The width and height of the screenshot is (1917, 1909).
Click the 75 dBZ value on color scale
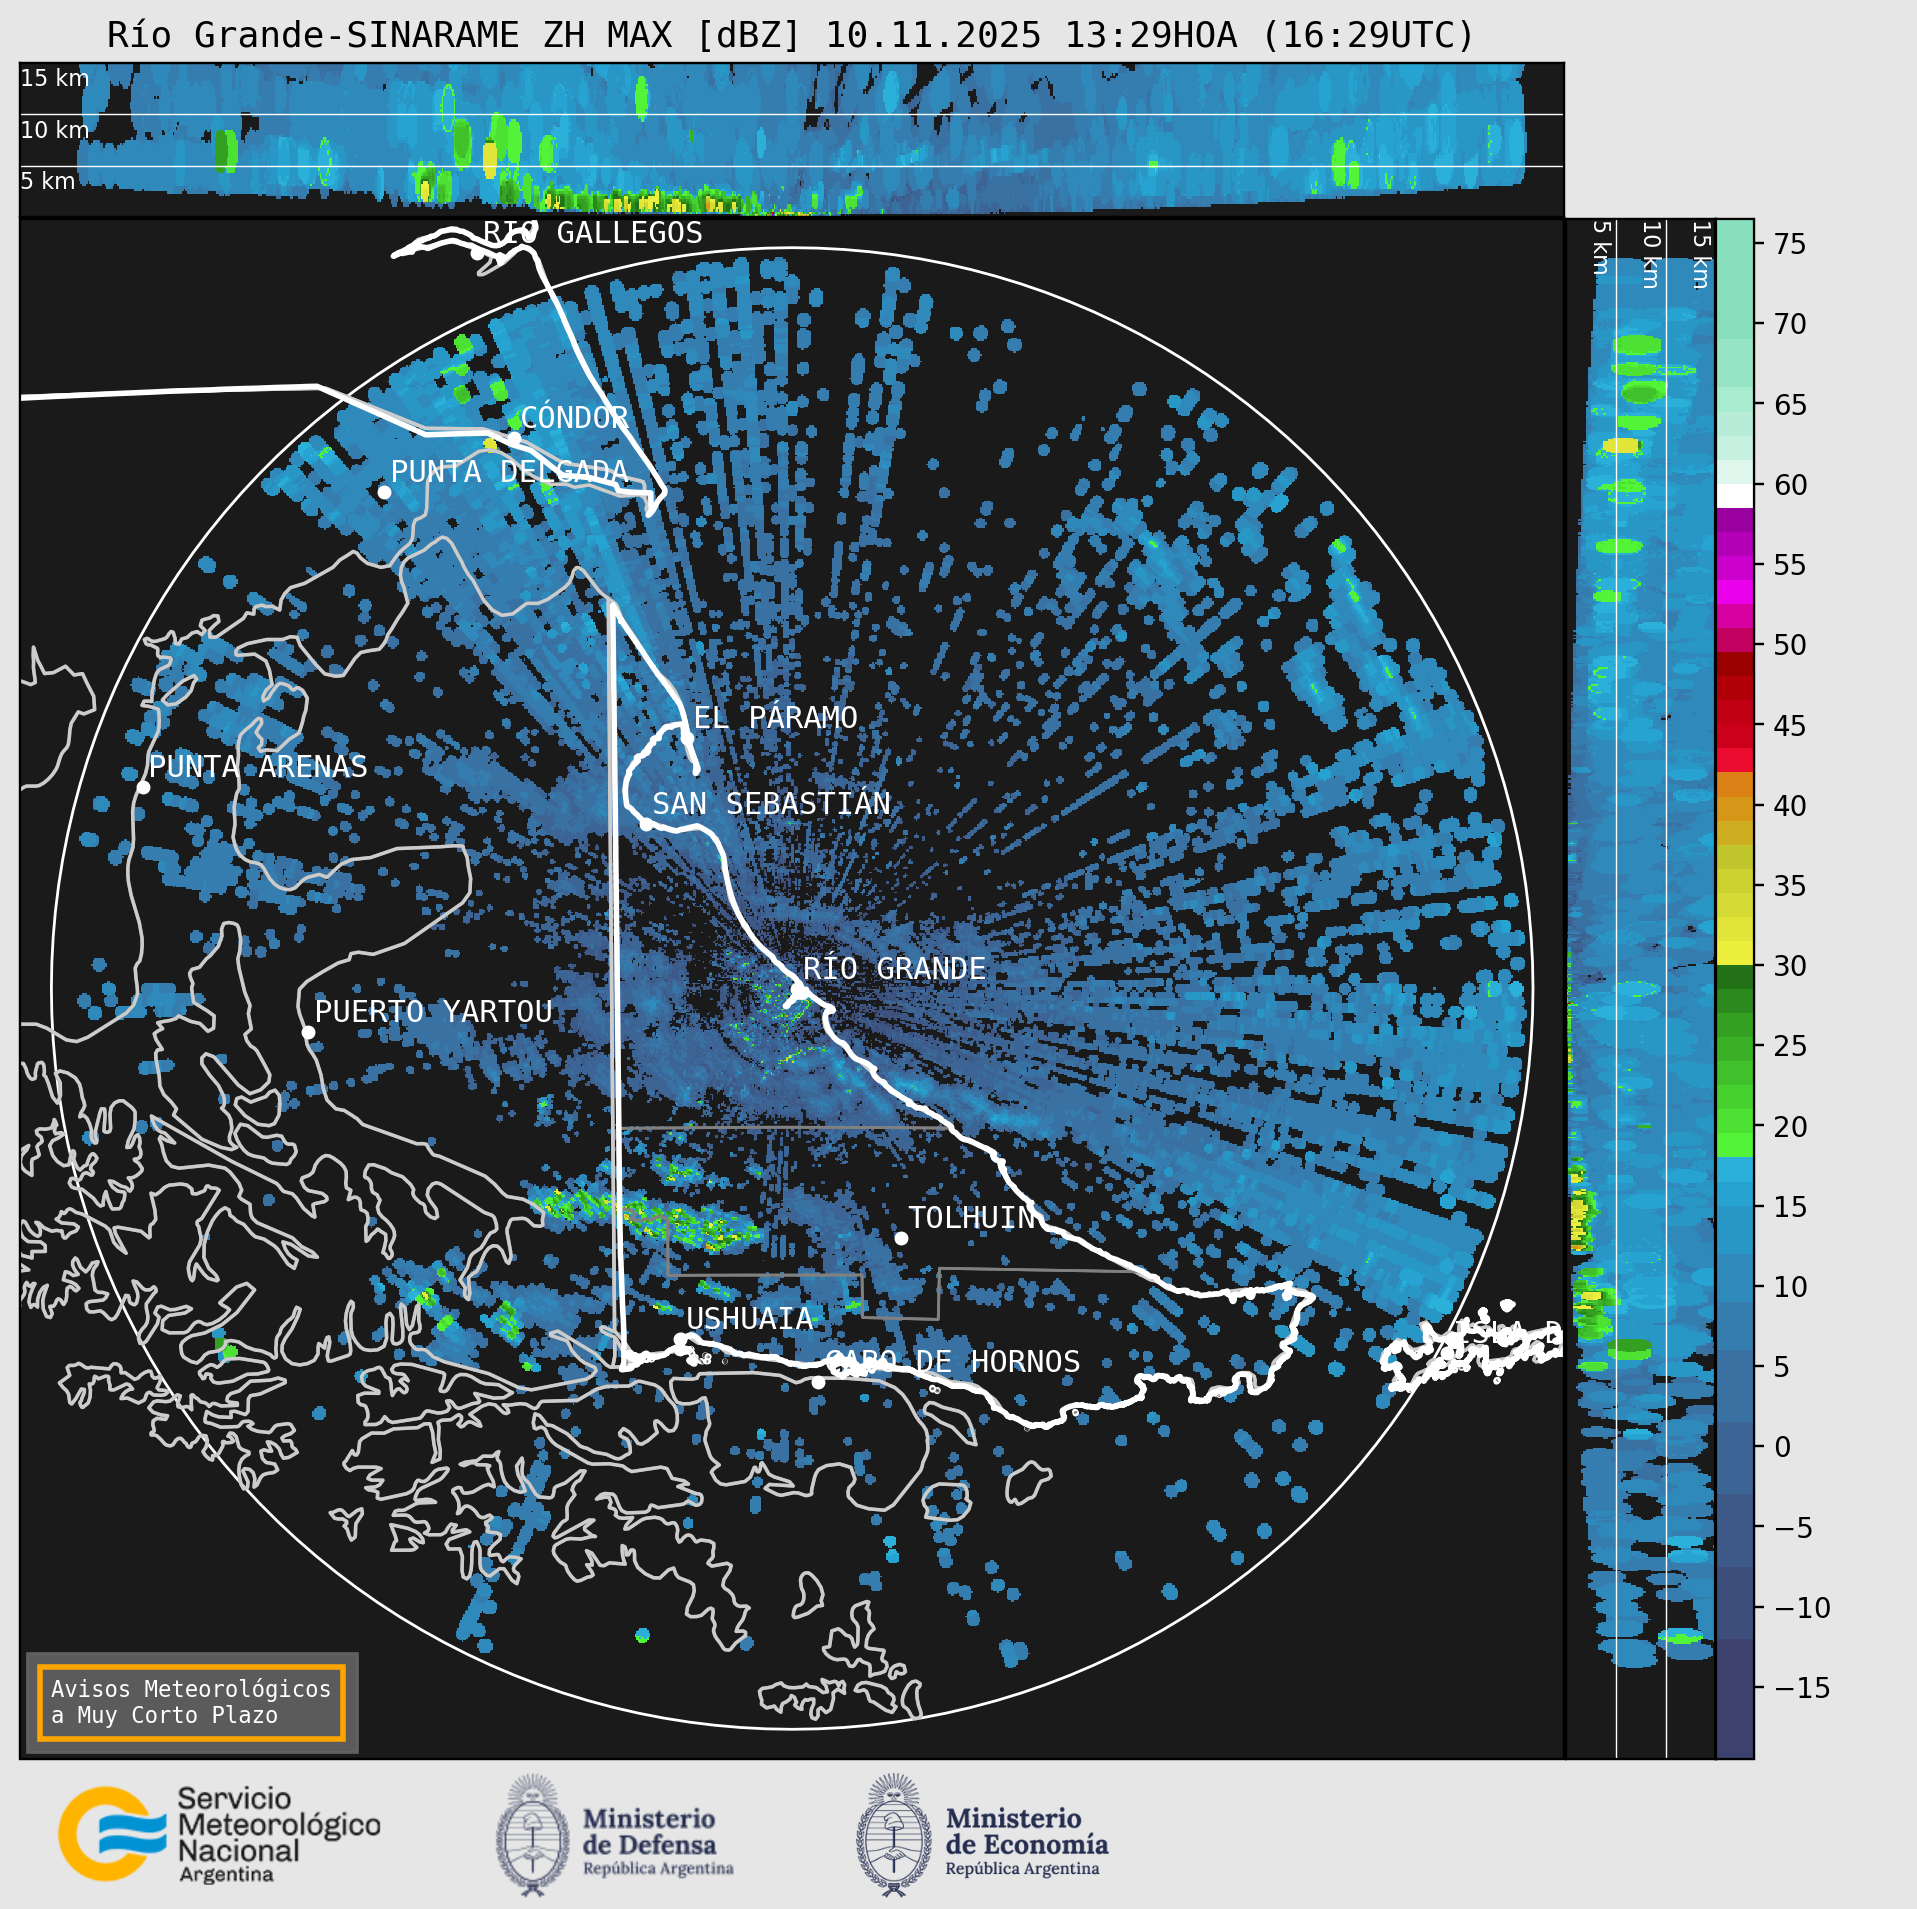click(1790, 244)
